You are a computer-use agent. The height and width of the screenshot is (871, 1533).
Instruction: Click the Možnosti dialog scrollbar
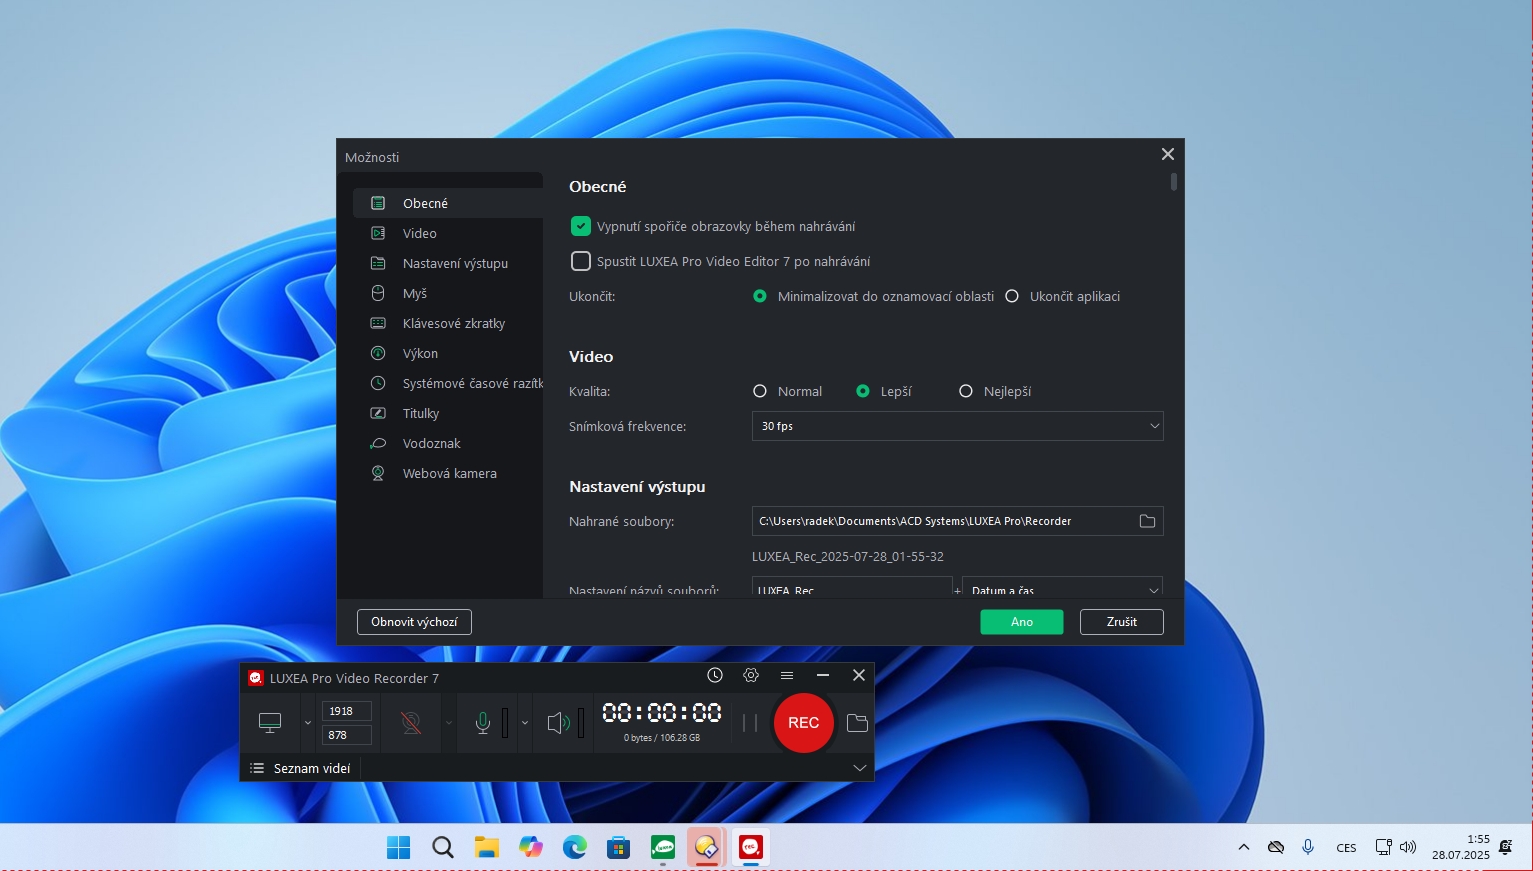point(1174,181)
